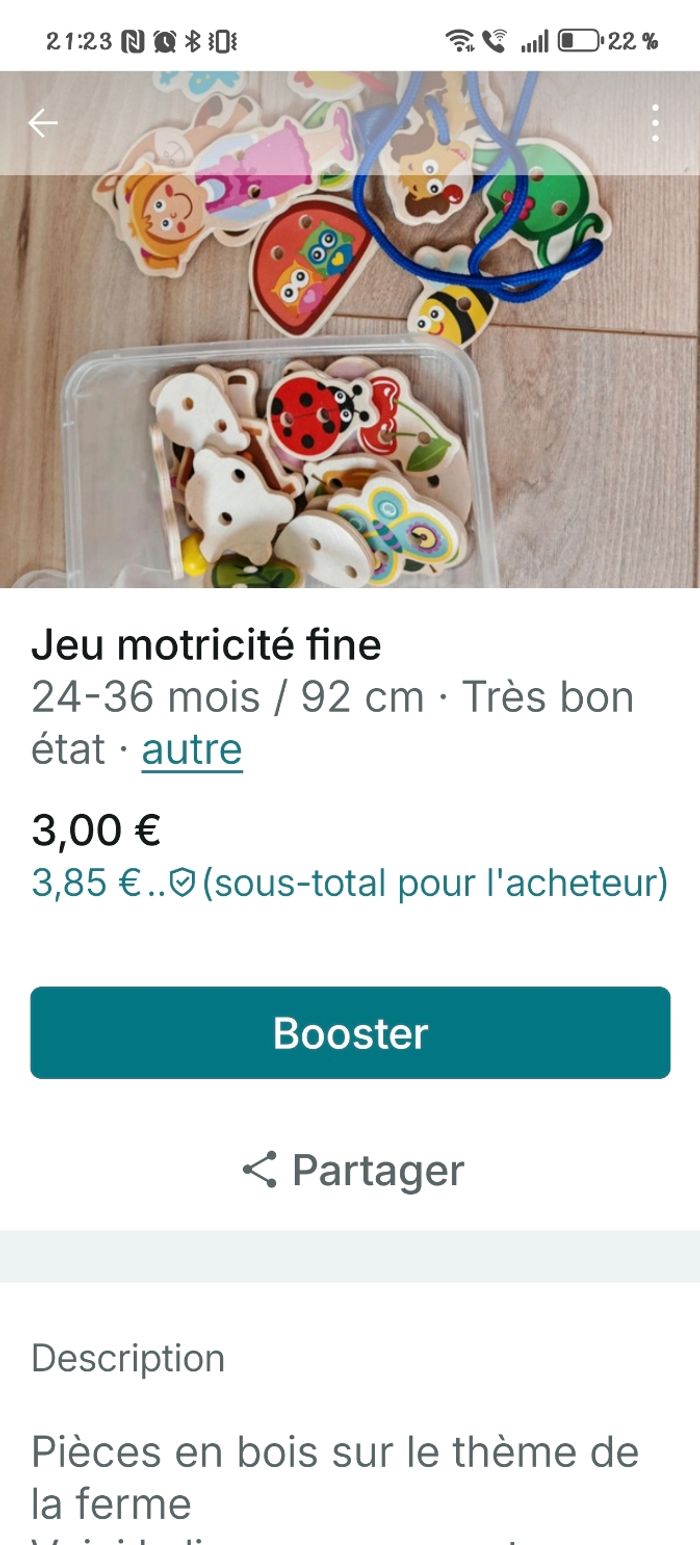
Task: Open the "autre" brand link
Action: [192, 749]
